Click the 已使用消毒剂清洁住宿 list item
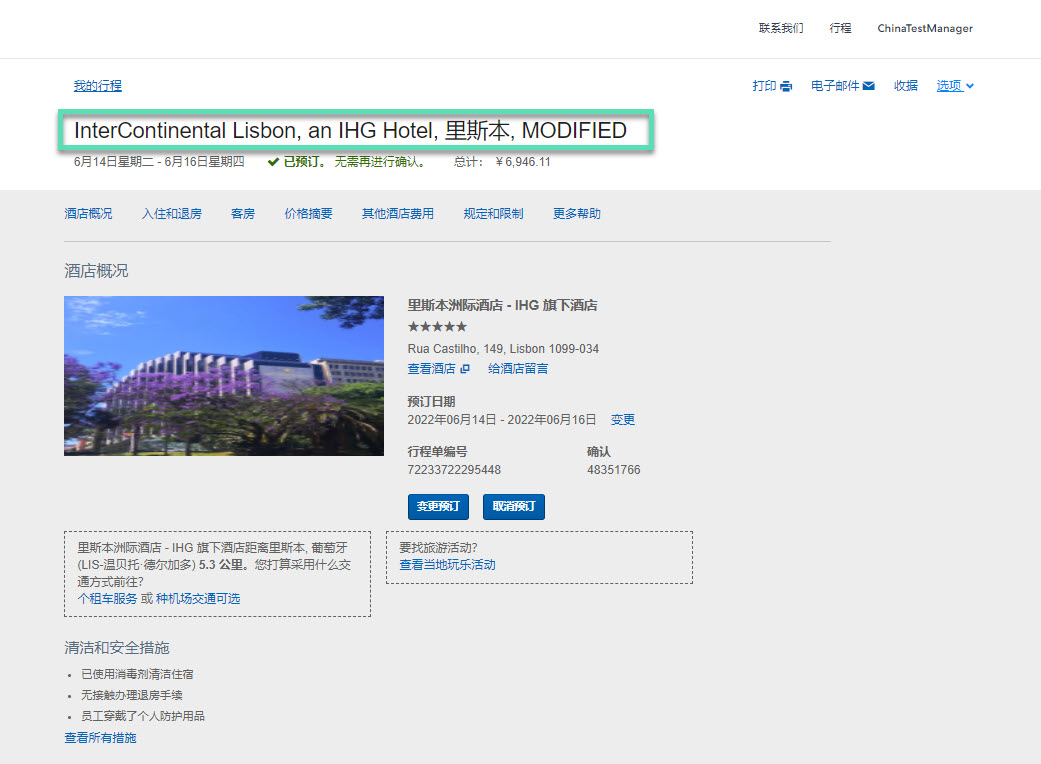 137,674
